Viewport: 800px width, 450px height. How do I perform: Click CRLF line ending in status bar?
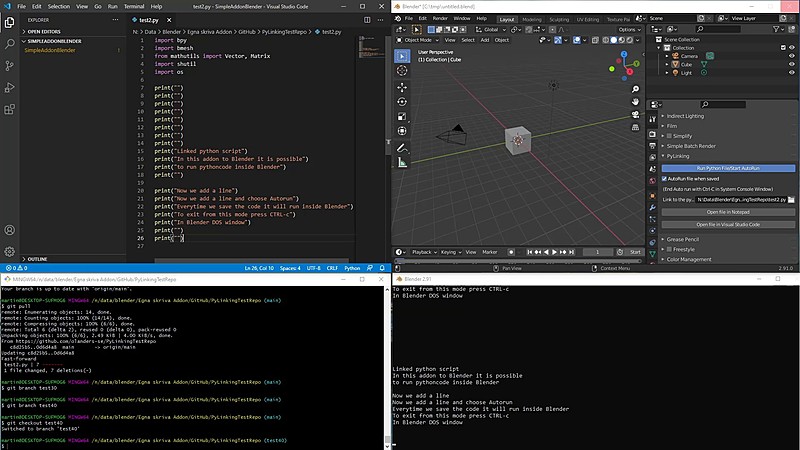point(332,268)
